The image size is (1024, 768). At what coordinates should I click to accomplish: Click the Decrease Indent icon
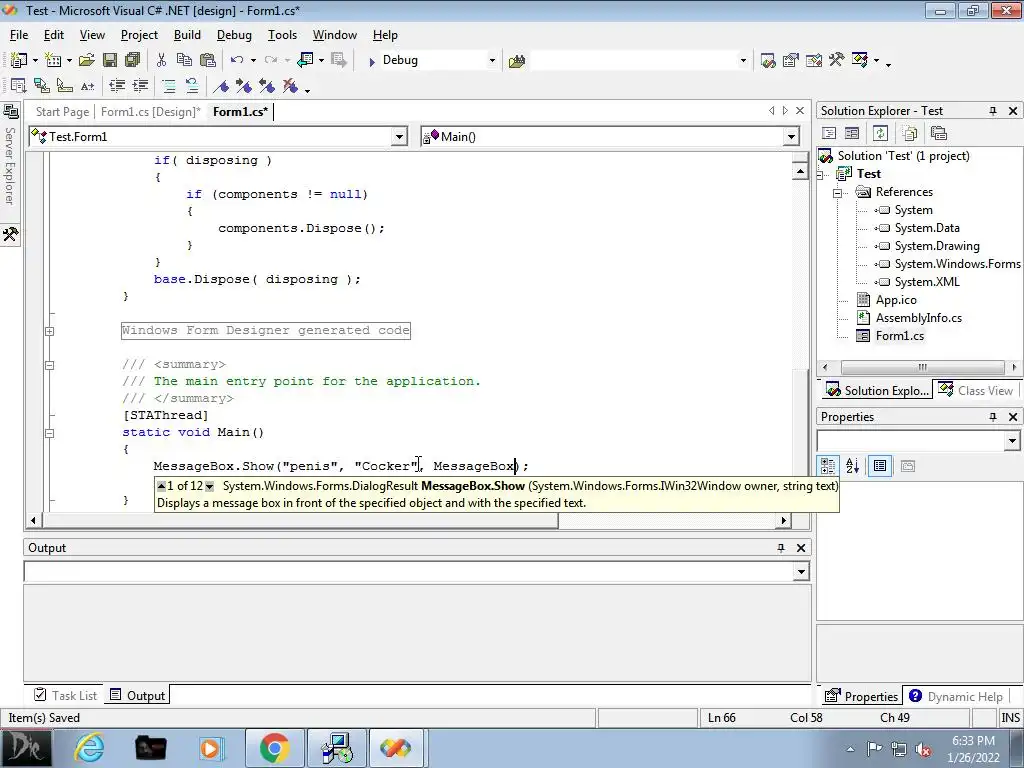pyautogui.click(x=117, y=86)
